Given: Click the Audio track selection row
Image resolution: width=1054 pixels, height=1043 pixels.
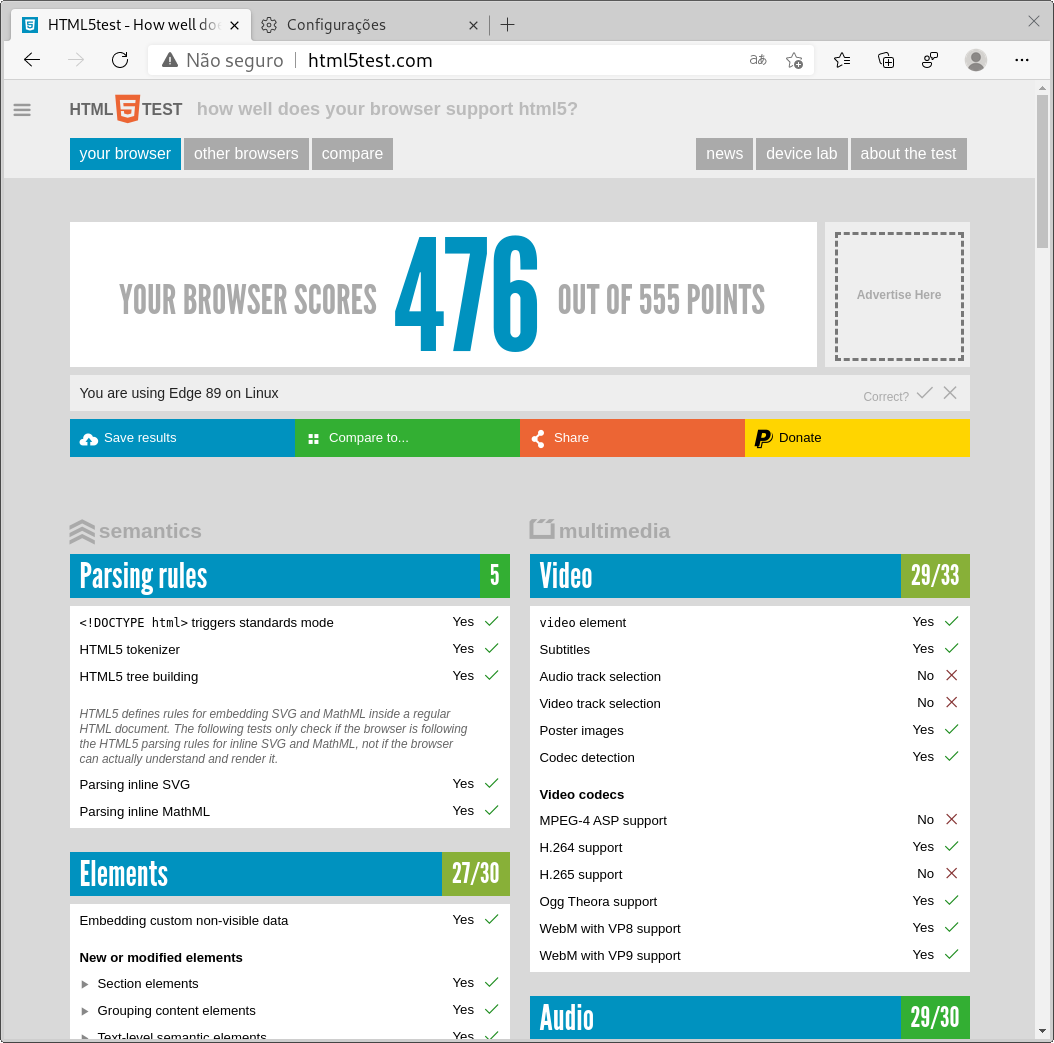Looking at the screenshot, I should (x=749, y=676).
